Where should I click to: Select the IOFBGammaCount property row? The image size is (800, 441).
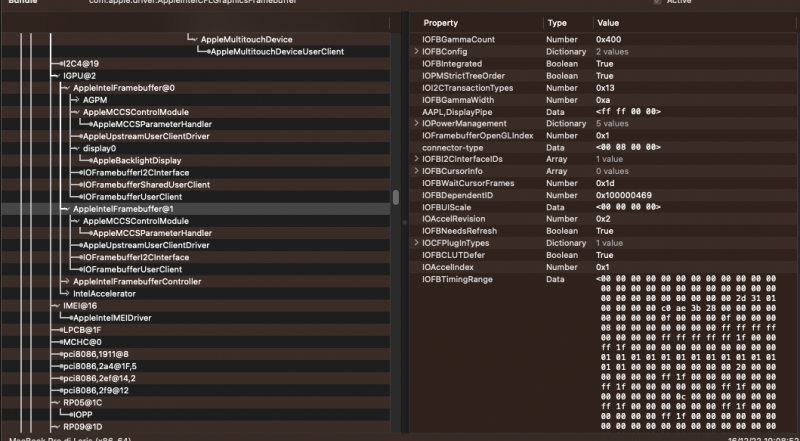pos(604,39)
